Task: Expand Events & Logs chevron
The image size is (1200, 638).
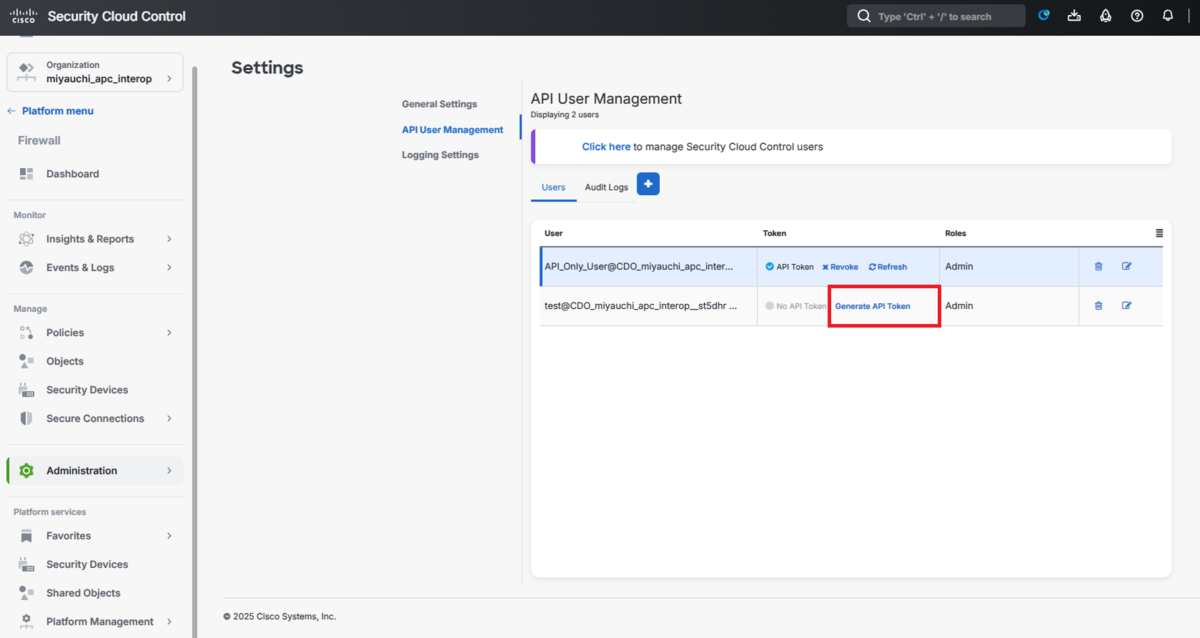Action: [x=169, y=268]
